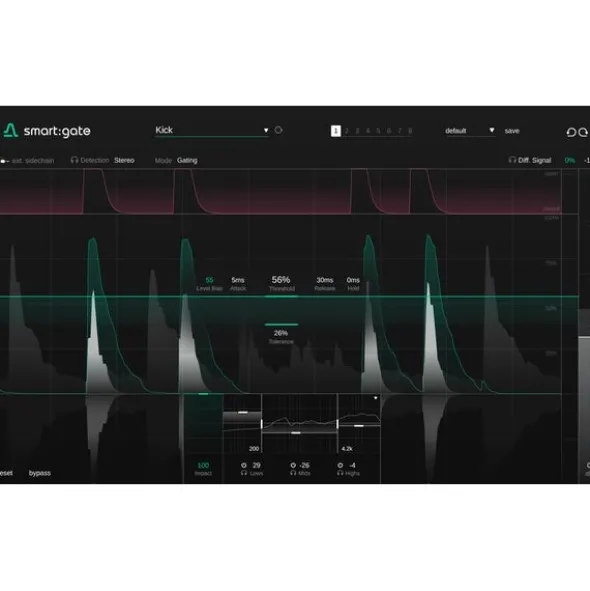Click the Attack value 5ms
The height and width of the screenshot is (591, 590).
tap(238, 280)
